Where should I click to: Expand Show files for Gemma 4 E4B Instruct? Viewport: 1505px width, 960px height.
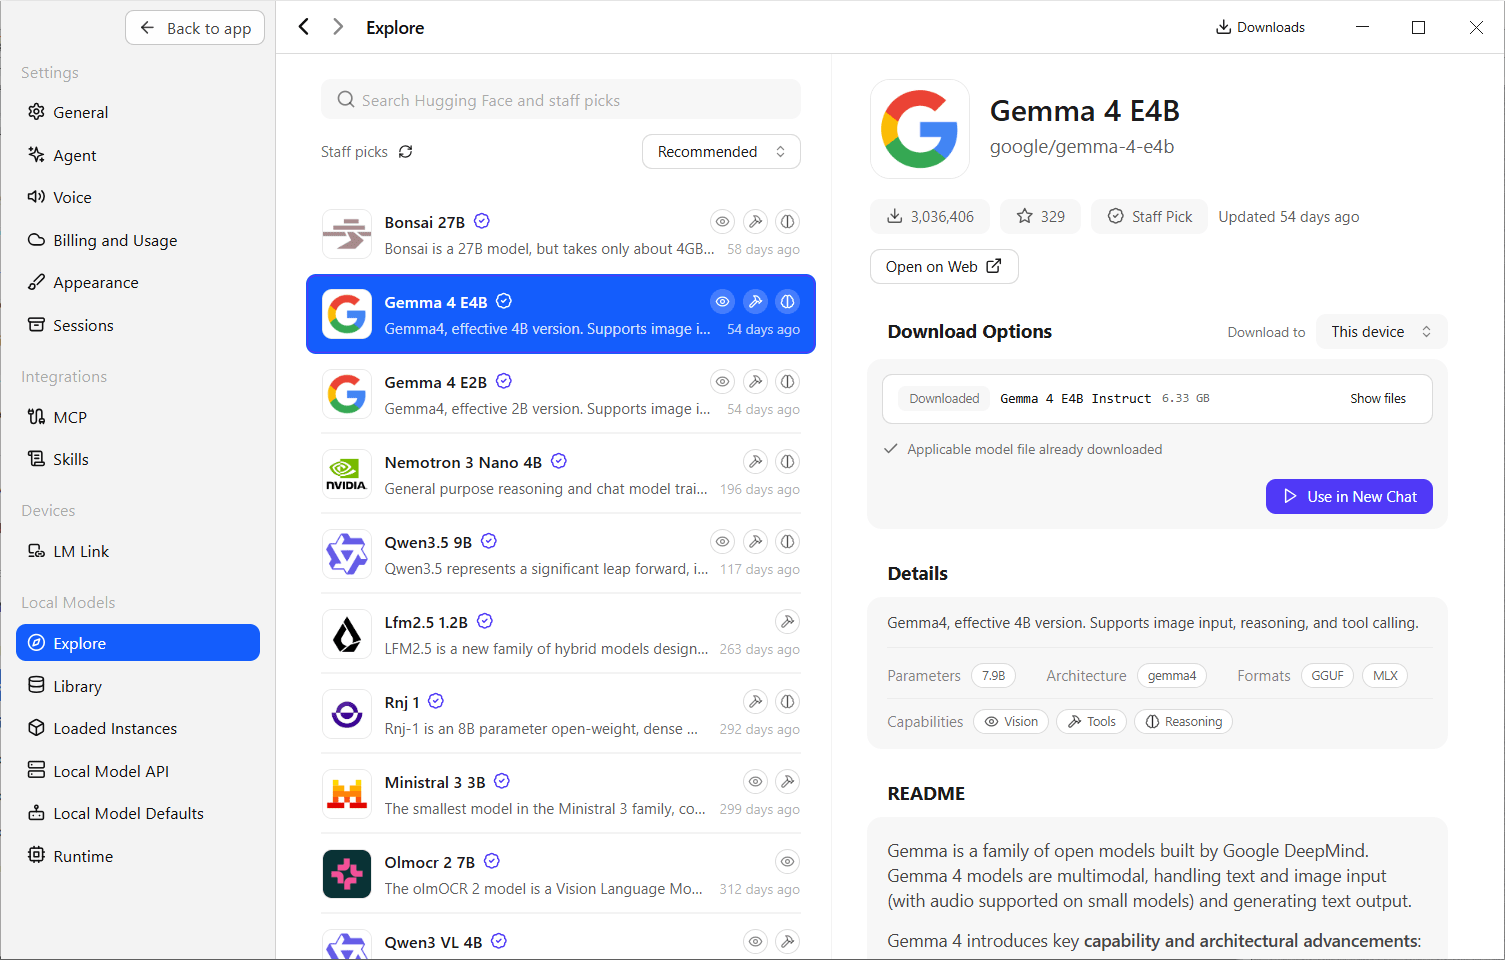point(1377,398)
